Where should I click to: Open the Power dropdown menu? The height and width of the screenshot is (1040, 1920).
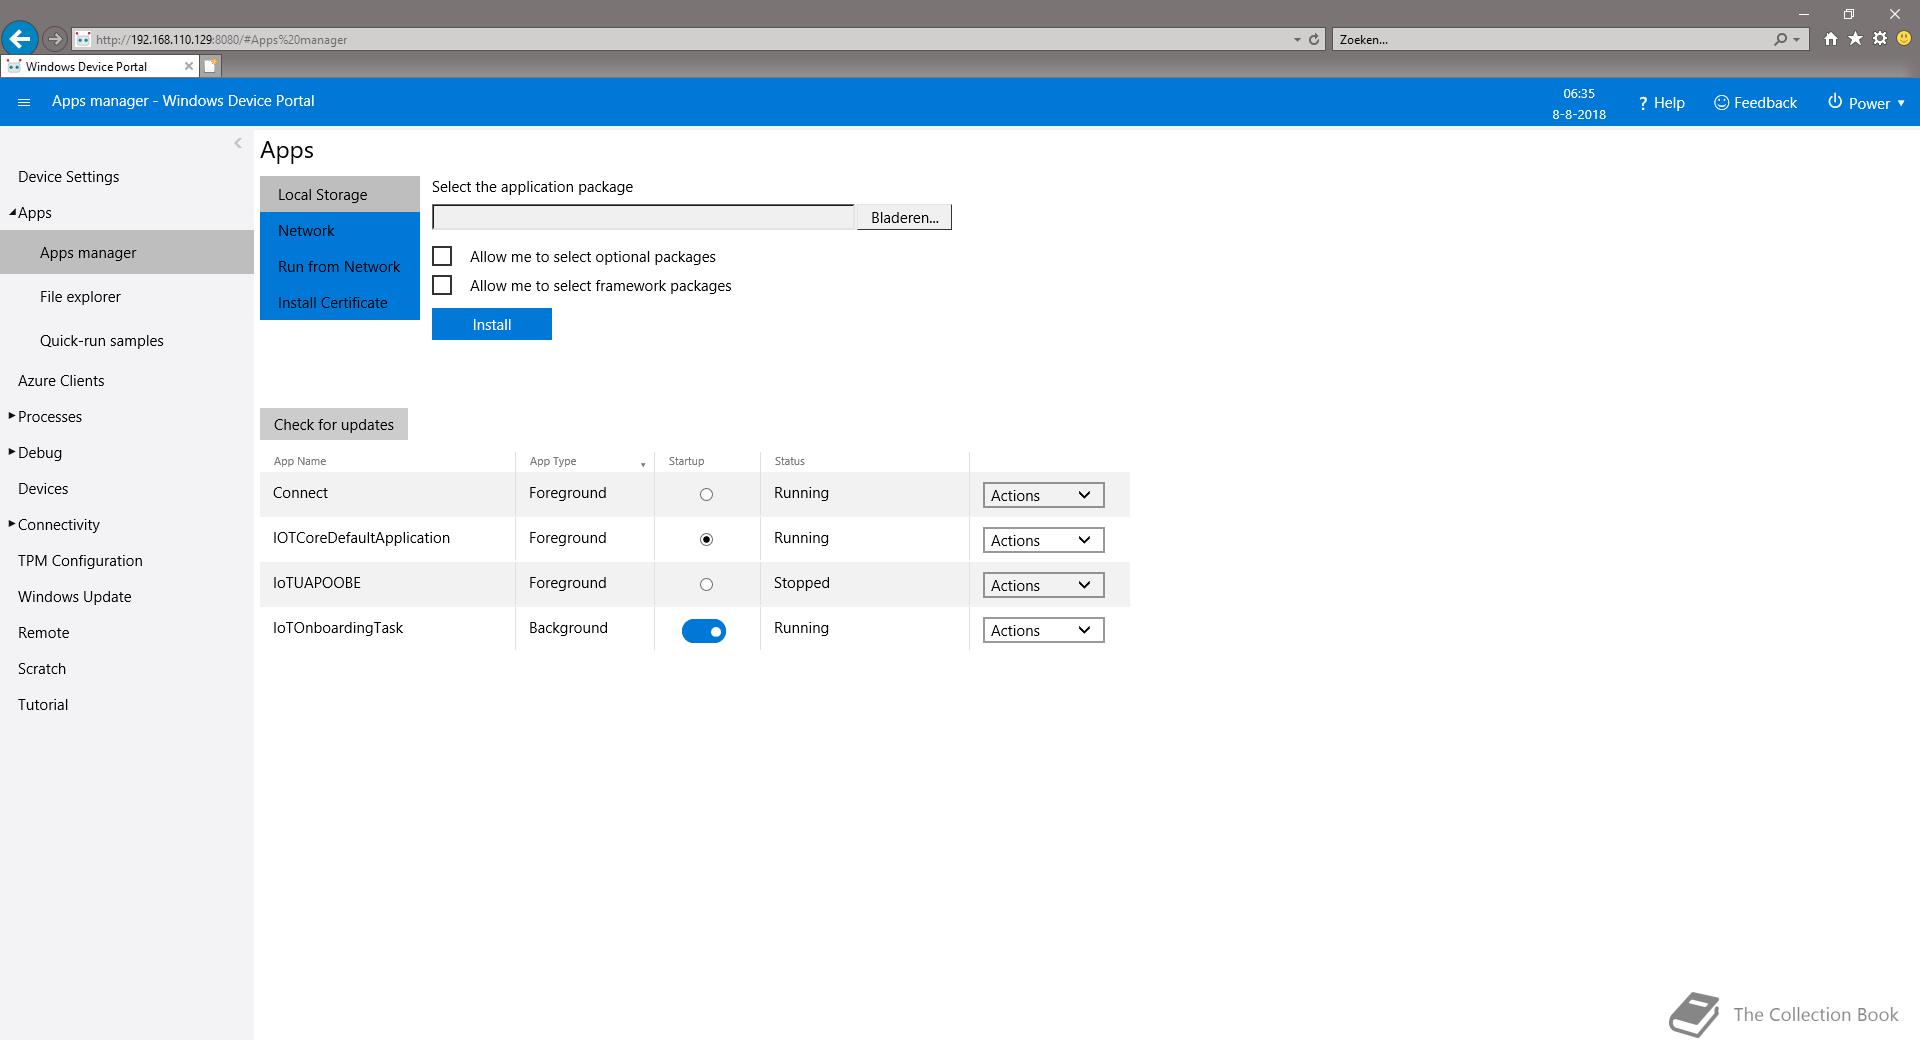pos(1866,103)
